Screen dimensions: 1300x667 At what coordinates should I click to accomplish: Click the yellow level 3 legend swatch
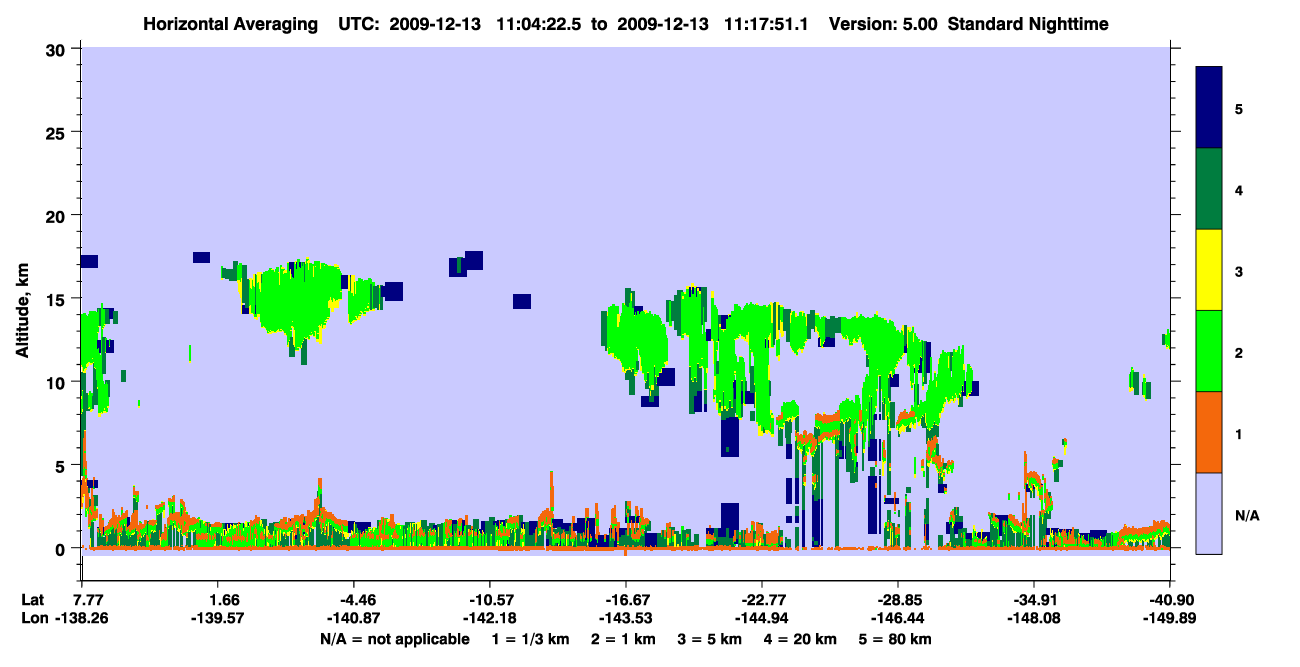click(x=1209, y=270)
